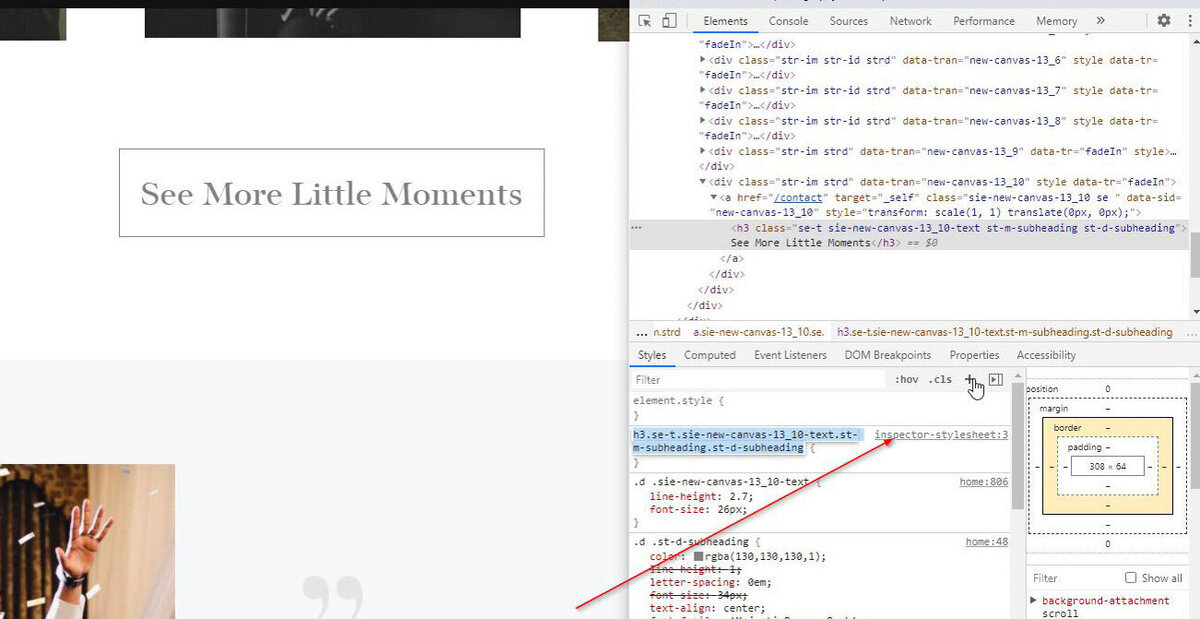Open the Console tab
The width and height of the screenshot is (1200, 619).
click(789, 21)
